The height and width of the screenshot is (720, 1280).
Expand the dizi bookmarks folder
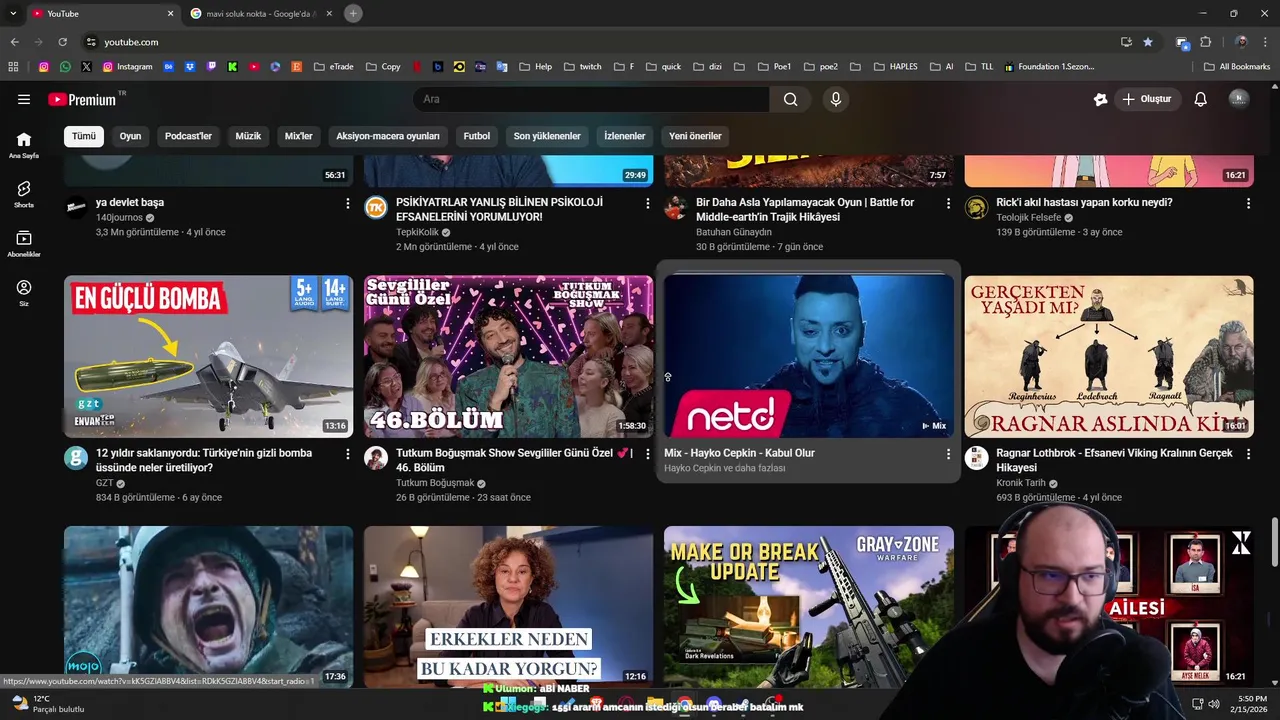coord(706,67)
